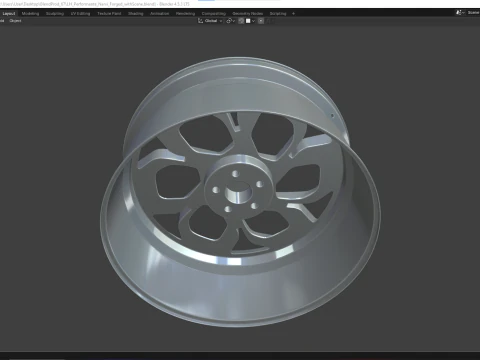Screen dimensions: 480x360
Task: Open the Animation workspace tab
Action: click(160, 14)
